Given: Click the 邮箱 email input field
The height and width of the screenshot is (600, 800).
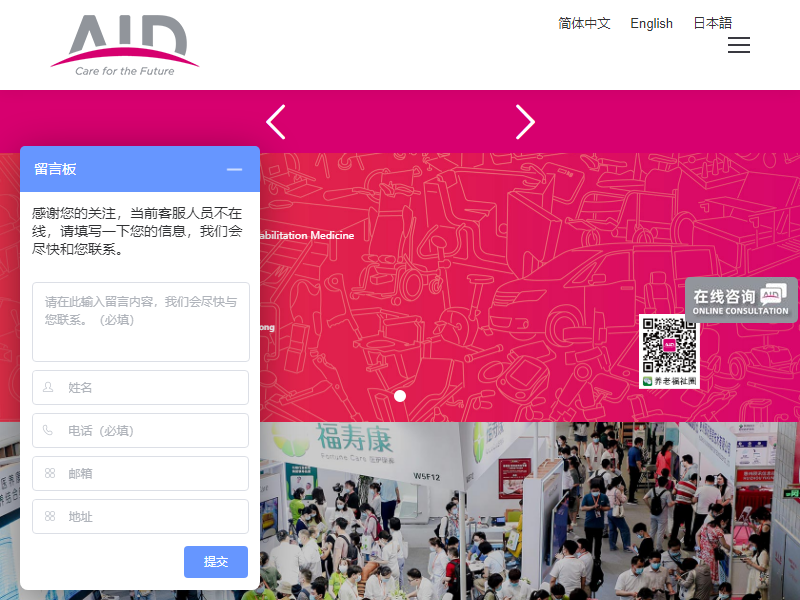Looking at the screenshot, I should tap(141, 473).
